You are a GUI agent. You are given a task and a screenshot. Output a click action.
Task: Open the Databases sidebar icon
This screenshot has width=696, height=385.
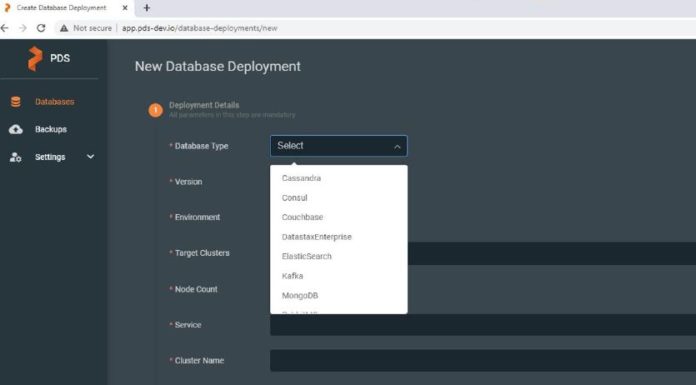[16, 102]
